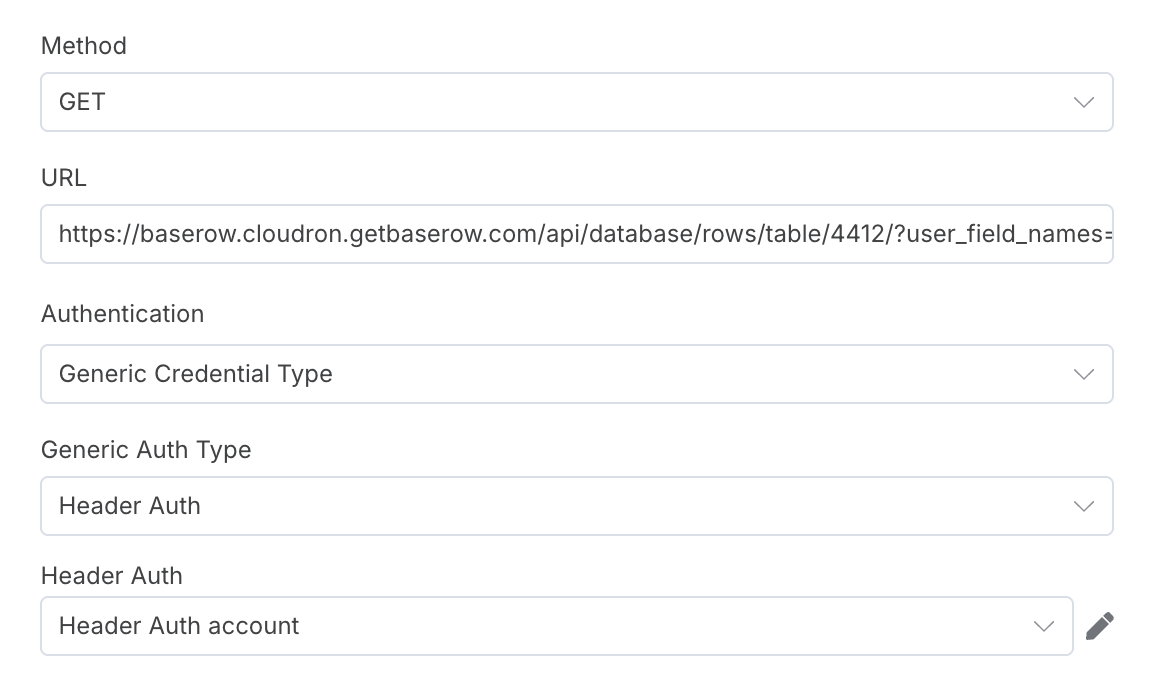Click the Header Auth label above credential selector
The image size is (1150, 684).
[111, 575]
